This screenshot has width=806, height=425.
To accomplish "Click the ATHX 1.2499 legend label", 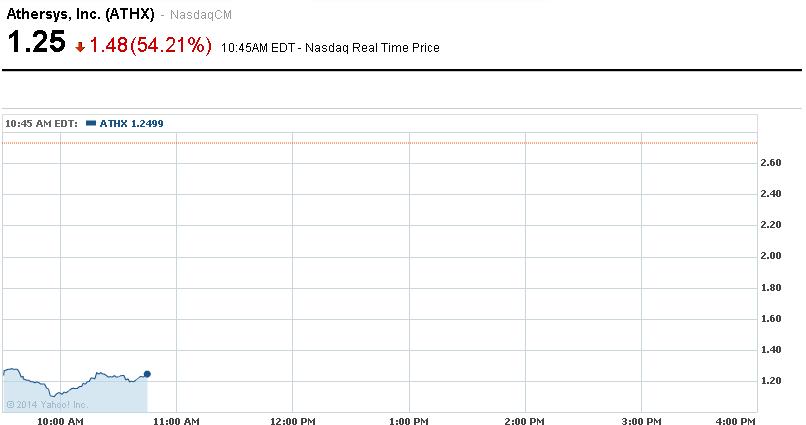I will pos(131,123).
